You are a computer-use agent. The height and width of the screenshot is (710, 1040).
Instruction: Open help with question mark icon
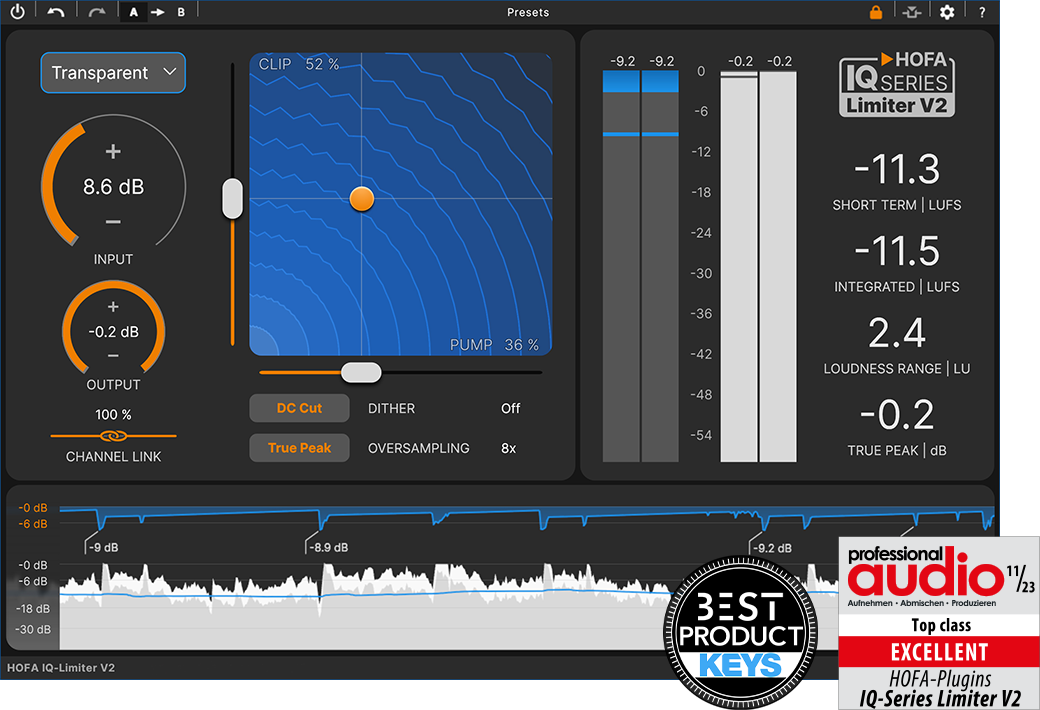[x=982, y=12]
